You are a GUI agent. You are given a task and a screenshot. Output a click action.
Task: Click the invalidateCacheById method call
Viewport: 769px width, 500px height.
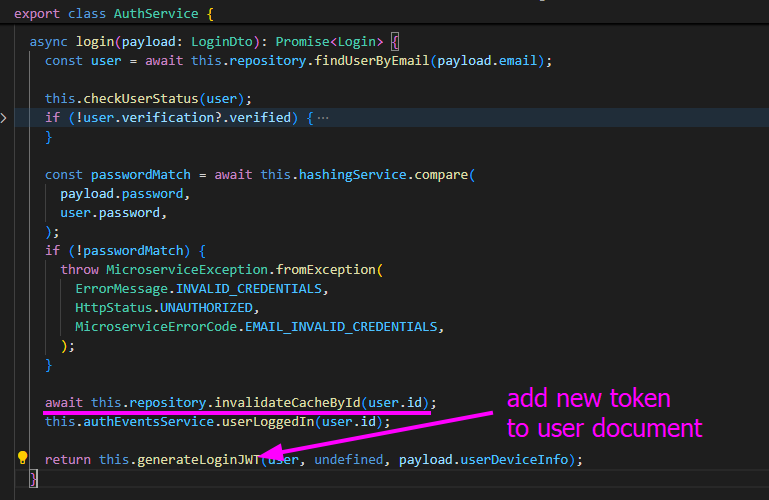click(287, 402)
